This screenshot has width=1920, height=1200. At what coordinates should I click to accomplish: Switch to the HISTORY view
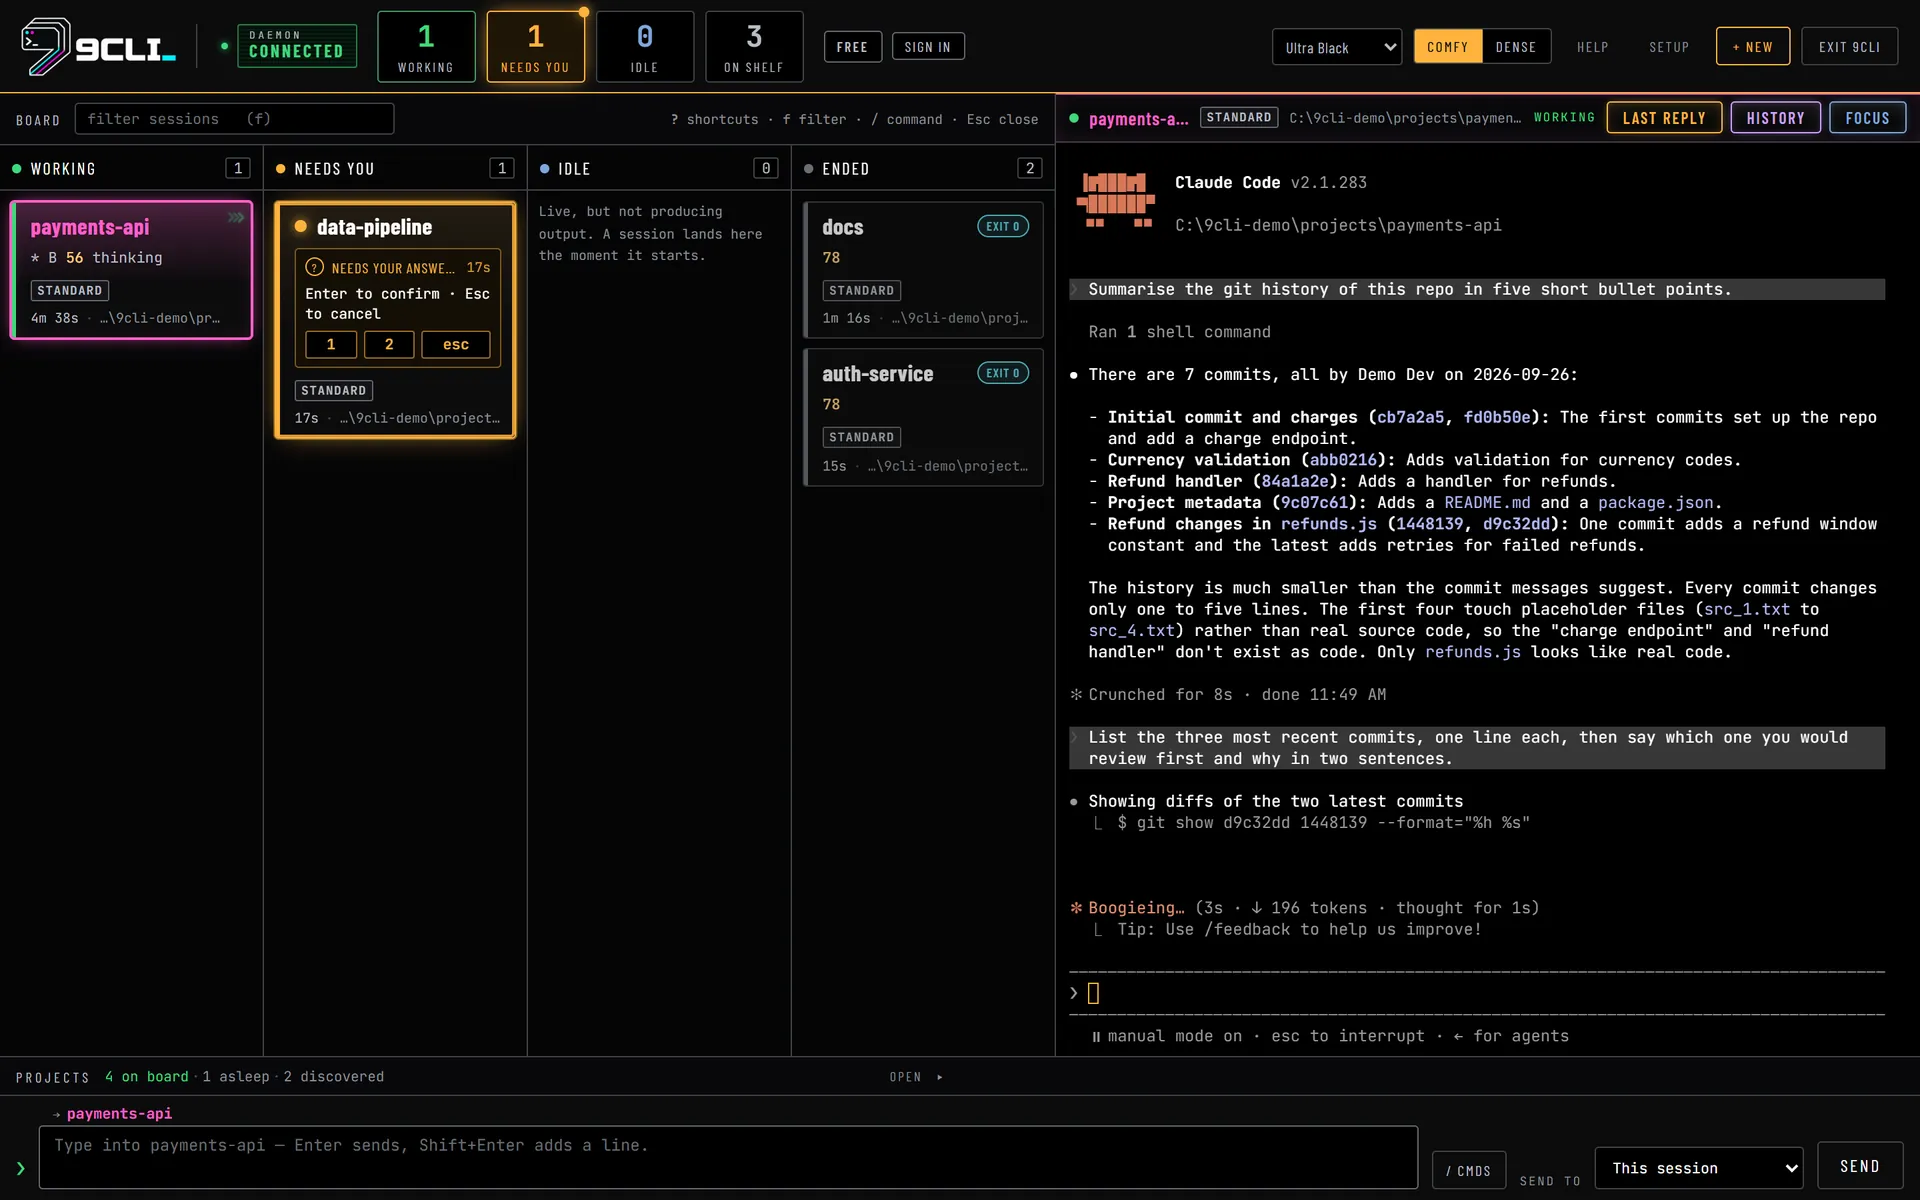pyautogui.click(x=1775, y=118)
